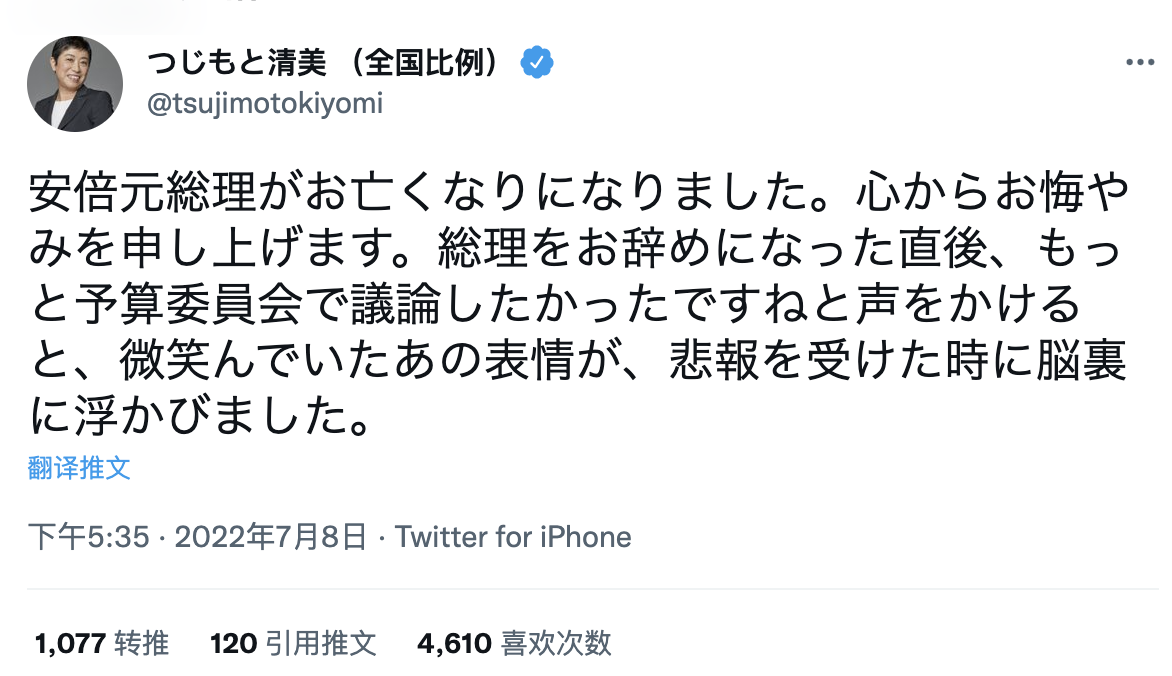Screen dimensions: 1172x676
Task: Open the more options ellipsis menu
Action: [1140, 62]
